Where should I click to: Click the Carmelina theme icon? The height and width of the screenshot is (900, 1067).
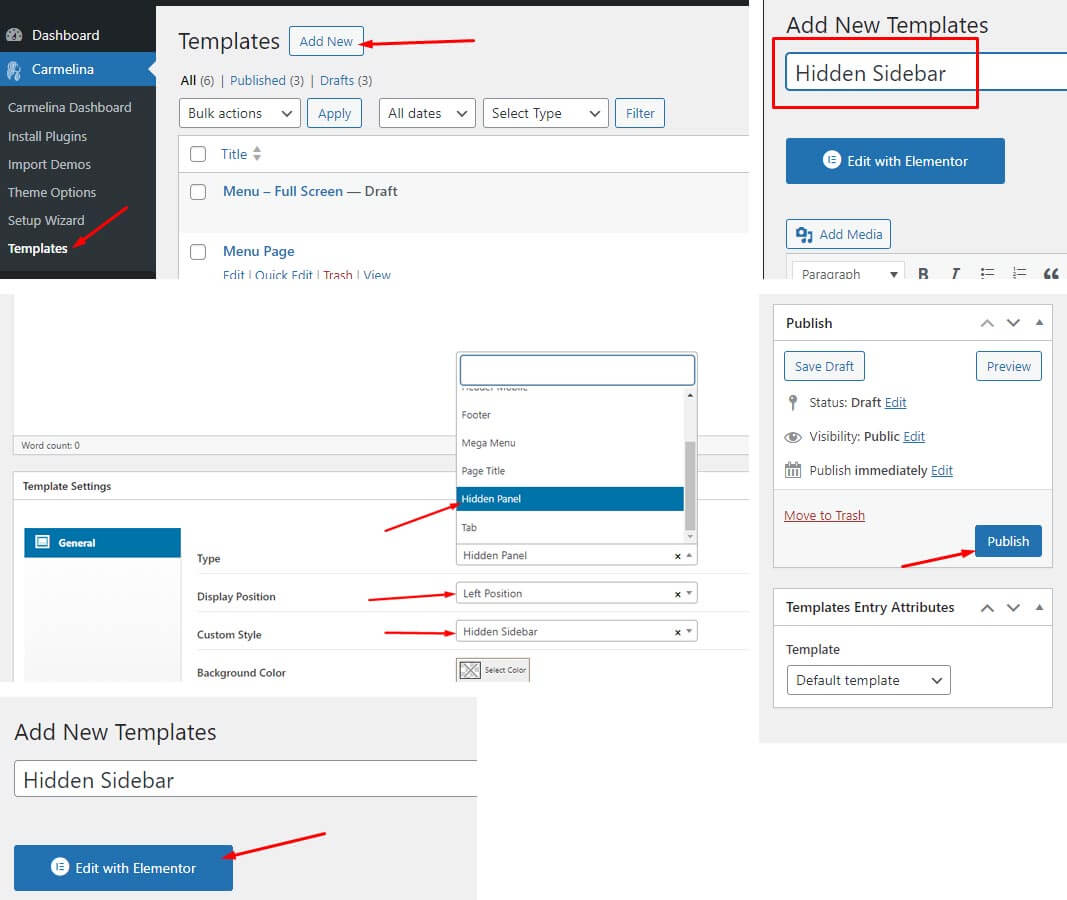(14, 69)
